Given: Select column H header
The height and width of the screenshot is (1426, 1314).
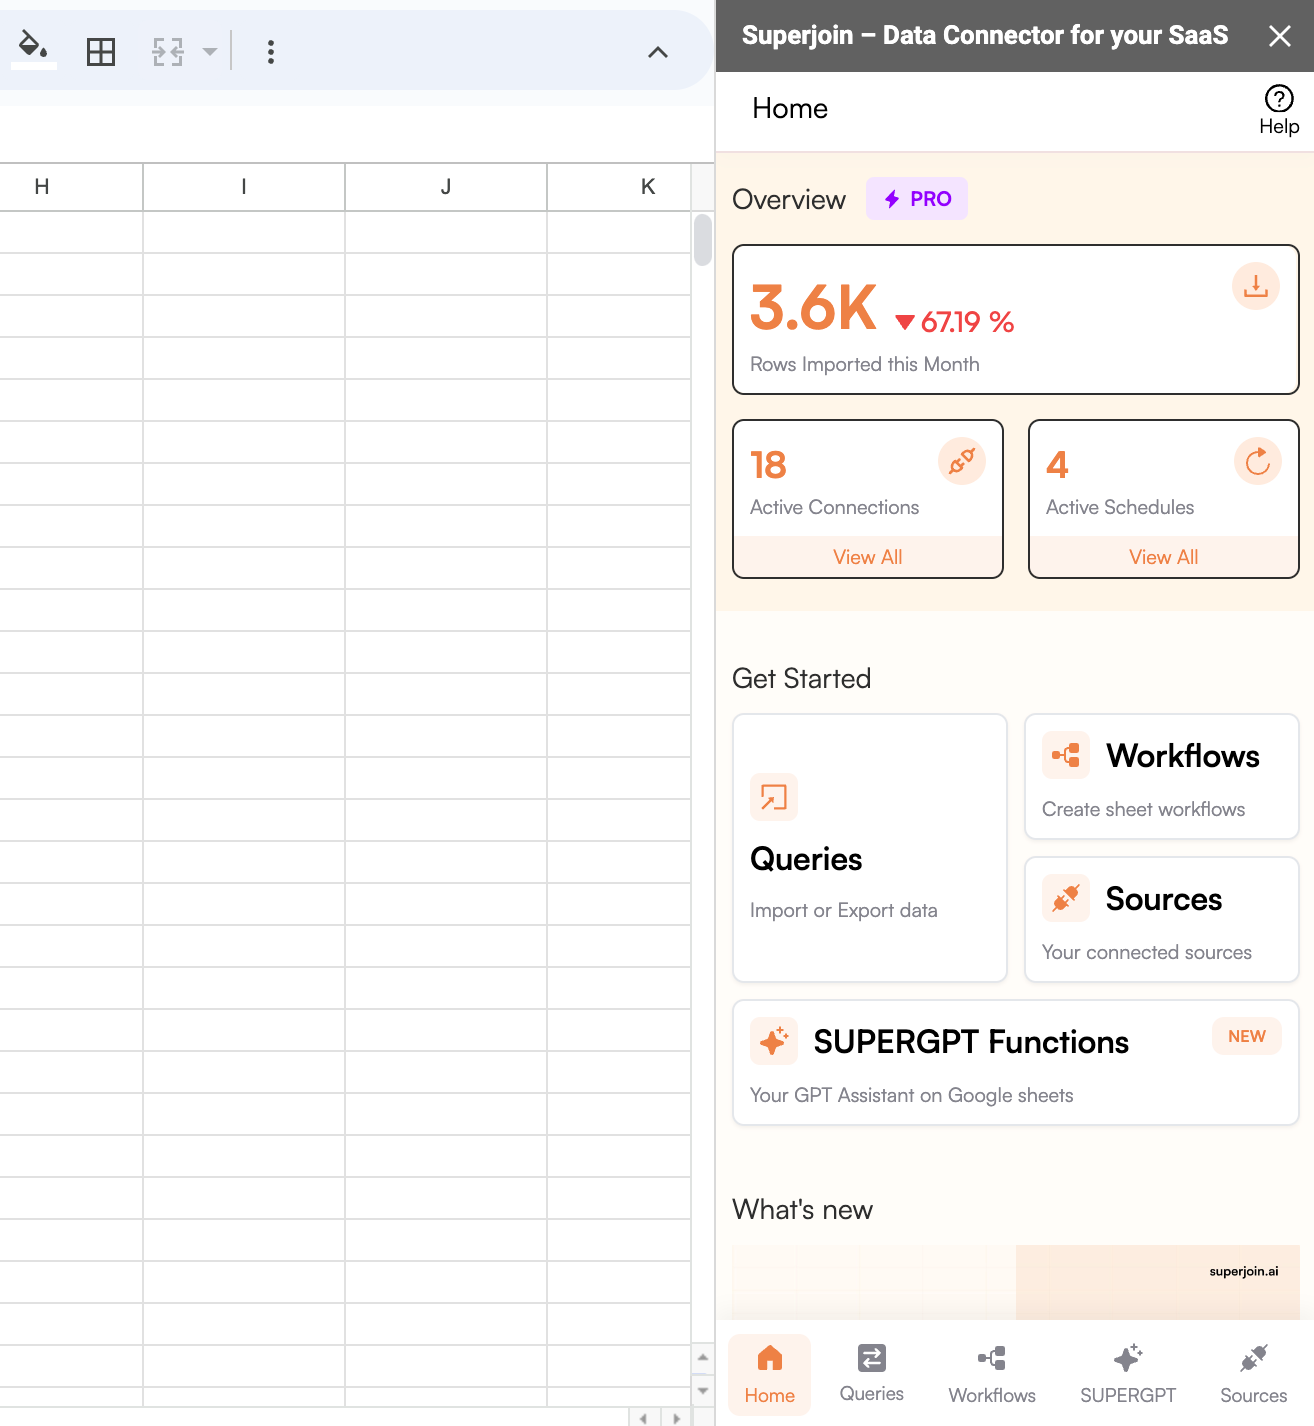Looking at the screenshot, I should click(70, 187).
